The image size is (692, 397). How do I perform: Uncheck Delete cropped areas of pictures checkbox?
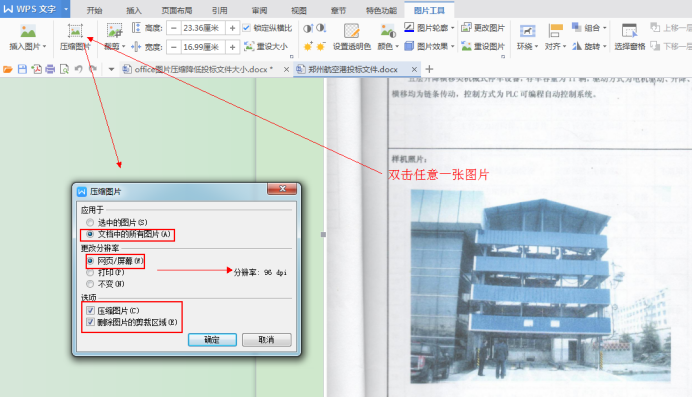click(90, 322)
